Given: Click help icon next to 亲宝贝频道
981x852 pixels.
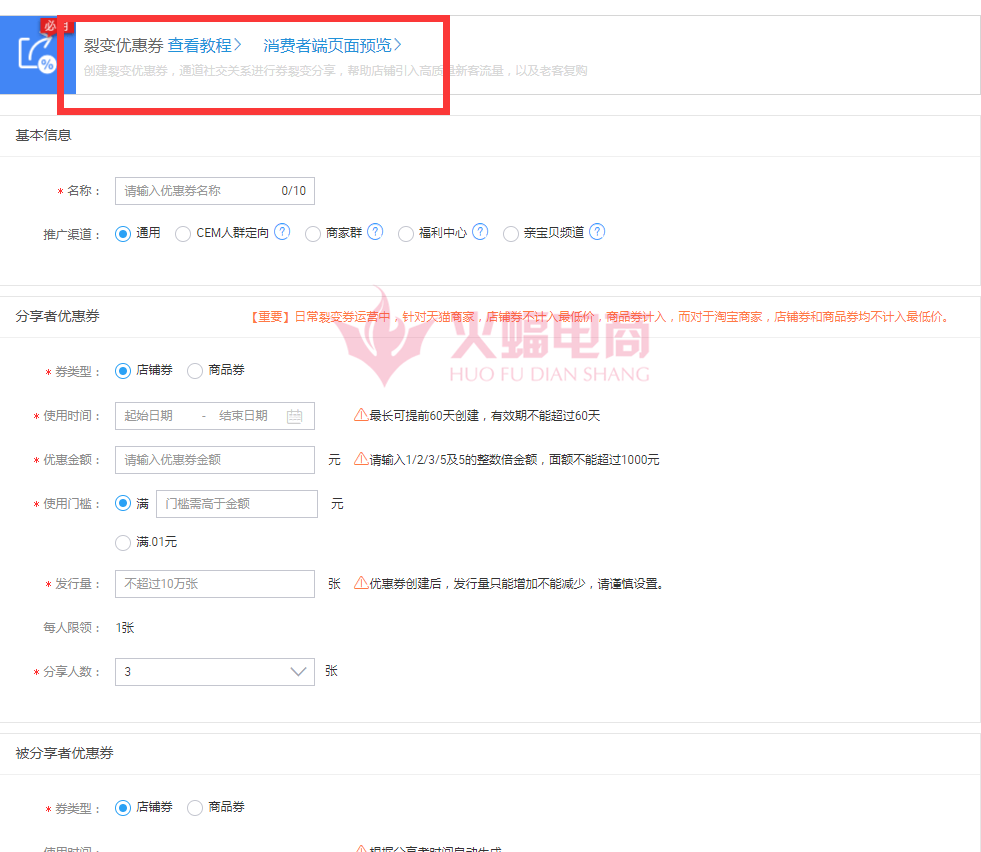Looking at the screenshot, I should 597,232.
